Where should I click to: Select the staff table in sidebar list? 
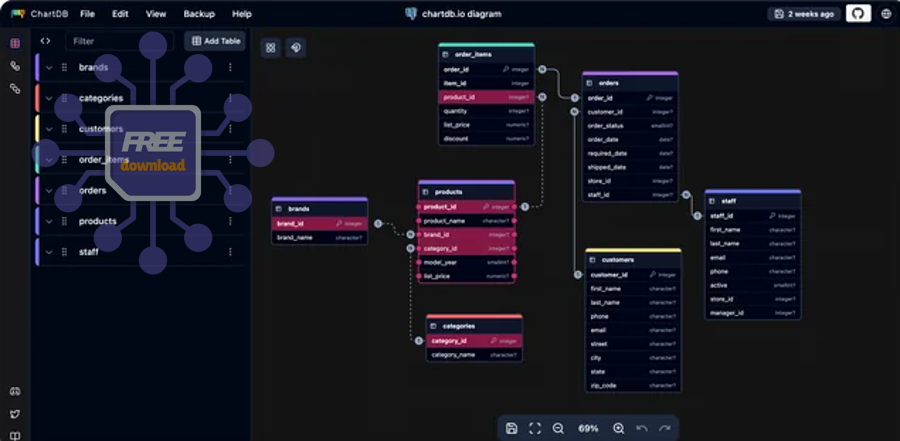click(141, 252)
